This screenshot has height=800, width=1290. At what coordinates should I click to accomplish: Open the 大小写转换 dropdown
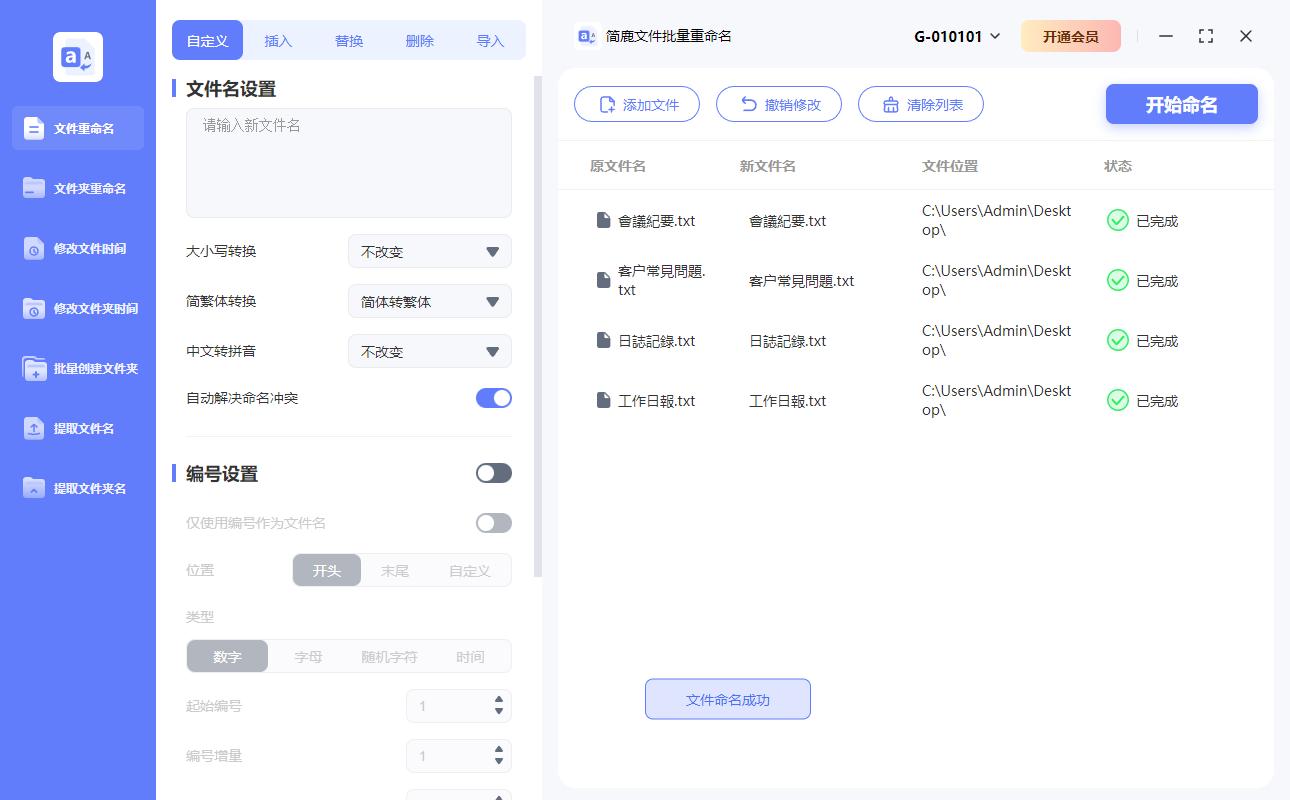coord(429,251)
